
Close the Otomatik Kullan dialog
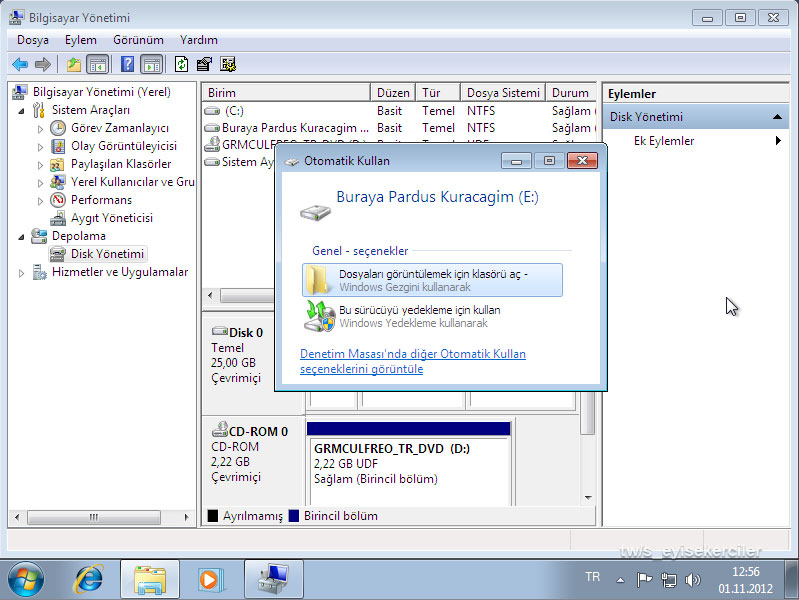click(x=582, y=161)
